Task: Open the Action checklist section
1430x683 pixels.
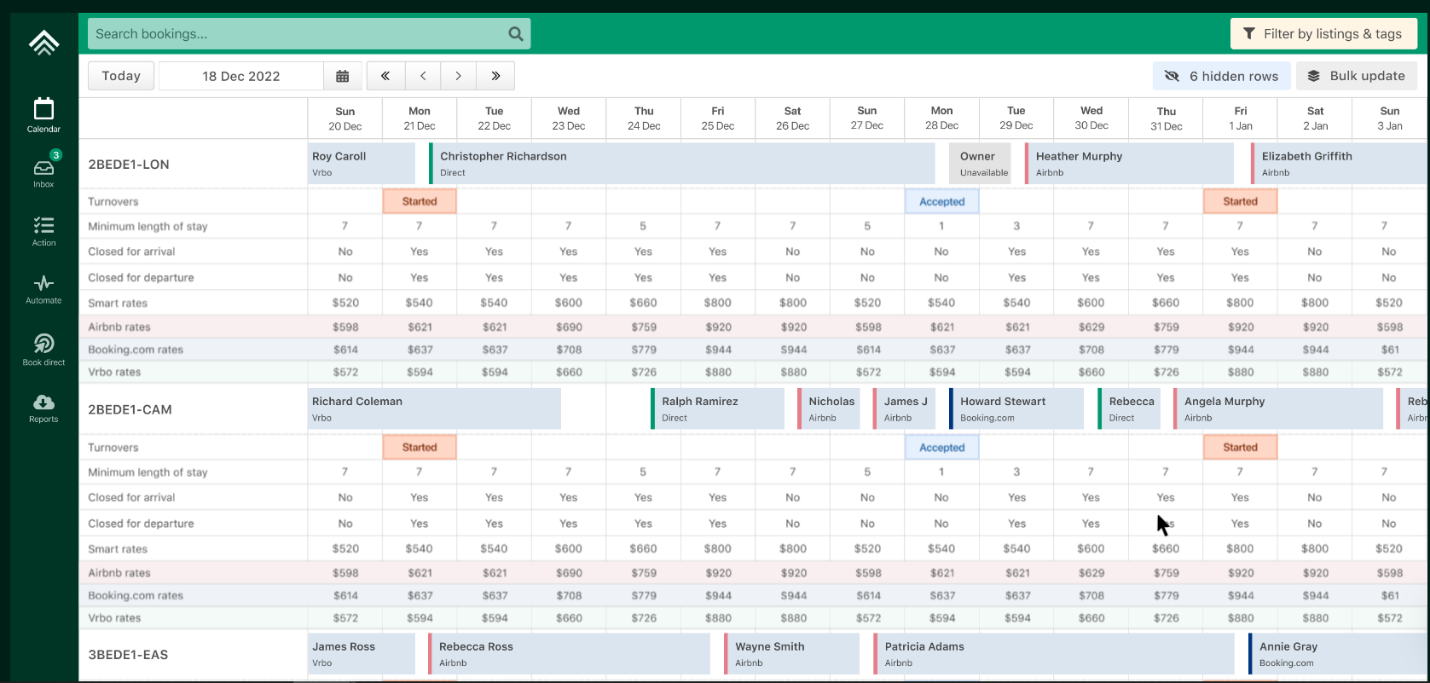Action: coord(43,231)
